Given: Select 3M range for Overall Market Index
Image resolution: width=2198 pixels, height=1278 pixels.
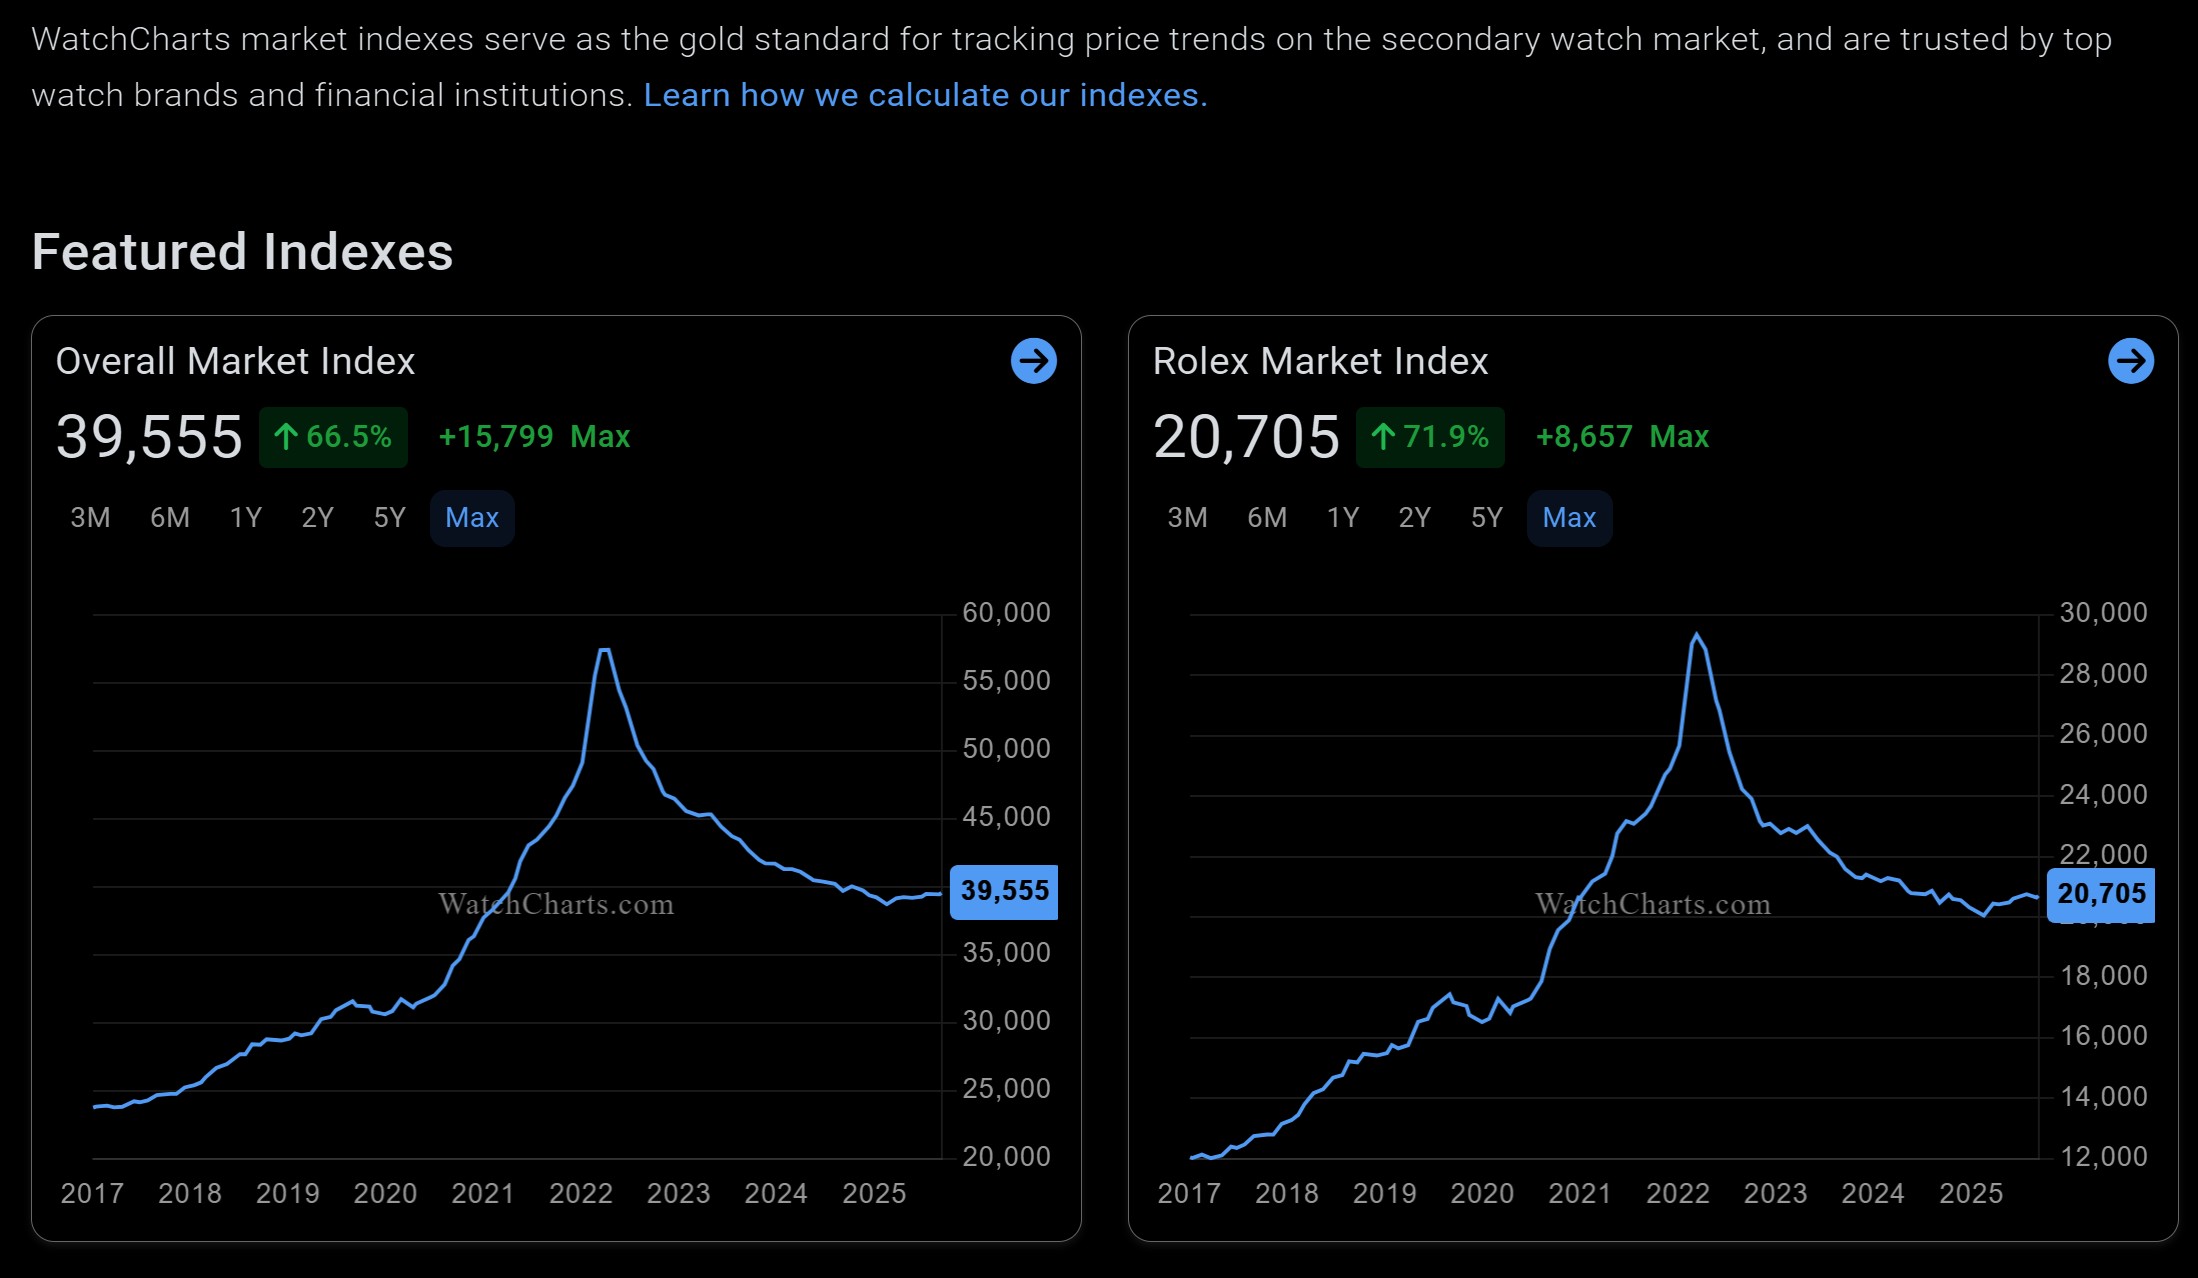Looking at the screenshot, I should (x=90, y=518).
